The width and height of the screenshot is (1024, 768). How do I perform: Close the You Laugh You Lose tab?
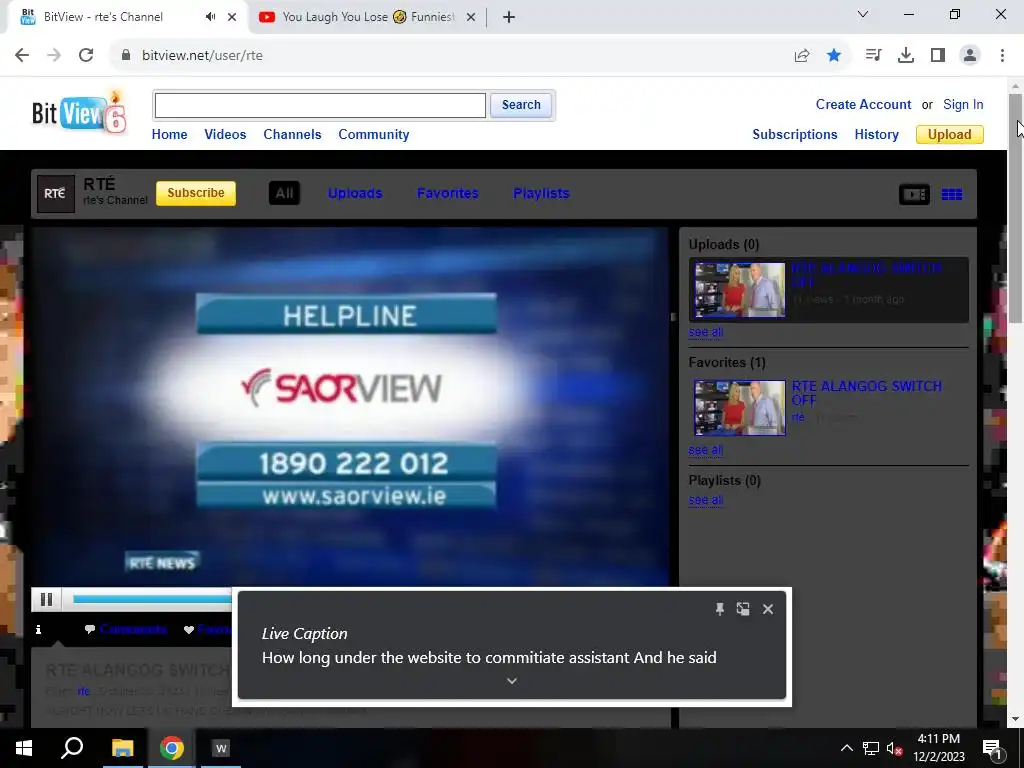click(471, 17)
